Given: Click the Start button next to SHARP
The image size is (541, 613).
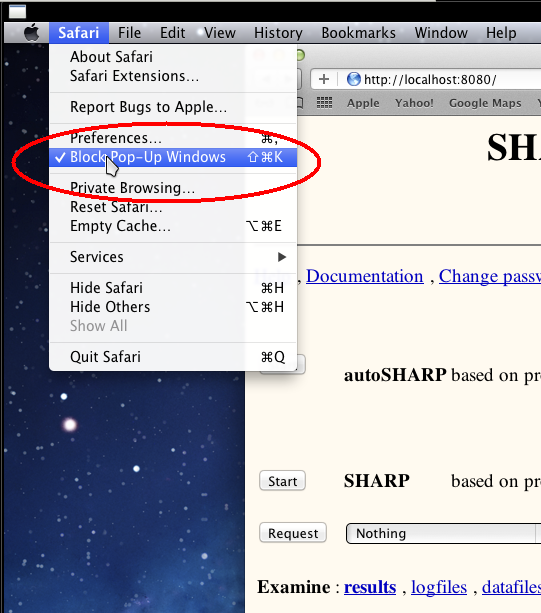Looking at the screenshot, I should tap(283, 481).
